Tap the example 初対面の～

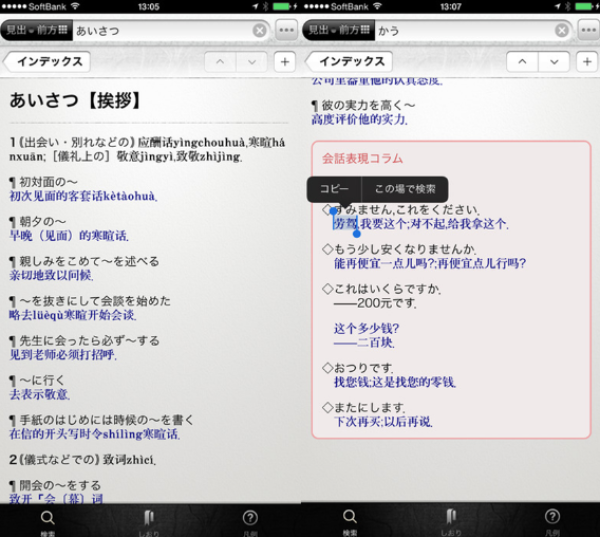(43, 182)
